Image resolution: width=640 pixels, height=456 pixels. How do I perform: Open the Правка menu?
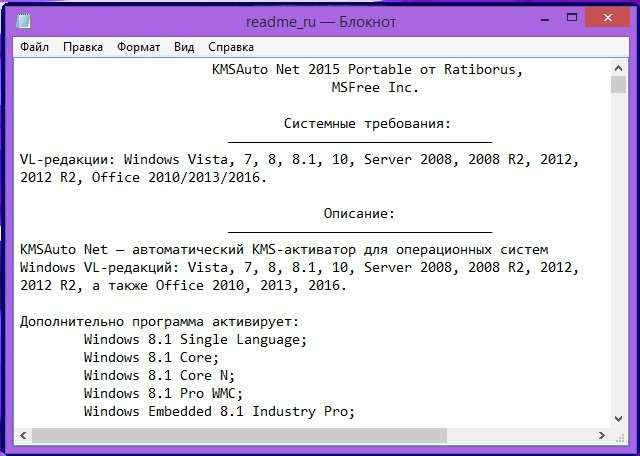tap(83, 47)
